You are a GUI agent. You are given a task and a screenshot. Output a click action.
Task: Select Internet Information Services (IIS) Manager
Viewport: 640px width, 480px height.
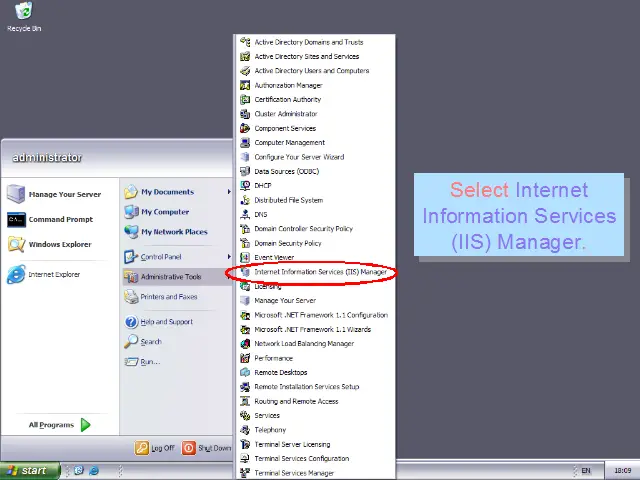[x=314, y=272]
